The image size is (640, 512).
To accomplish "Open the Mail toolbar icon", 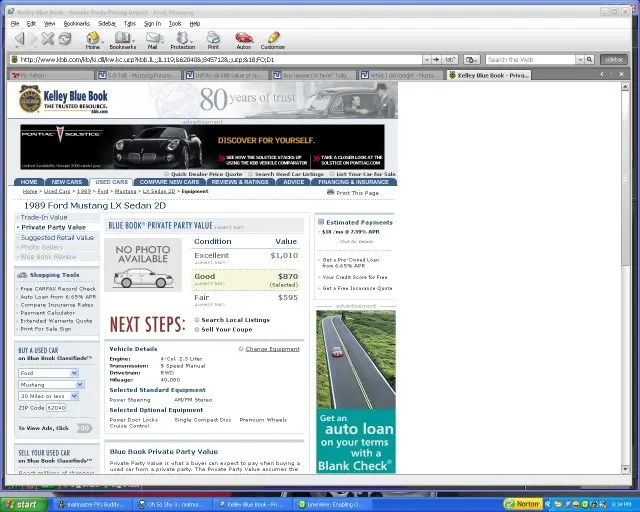I will tap(153, 40).
